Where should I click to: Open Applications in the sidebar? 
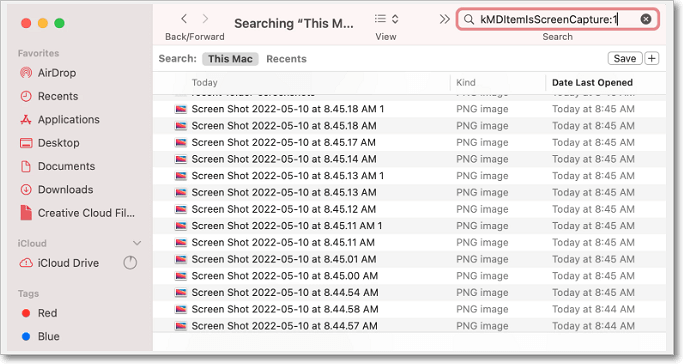60,119
